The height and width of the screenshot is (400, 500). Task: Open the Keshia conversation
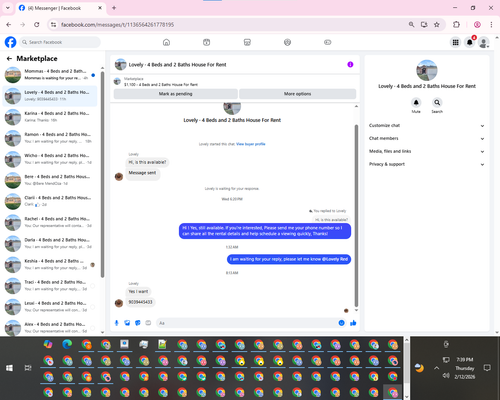50,264
